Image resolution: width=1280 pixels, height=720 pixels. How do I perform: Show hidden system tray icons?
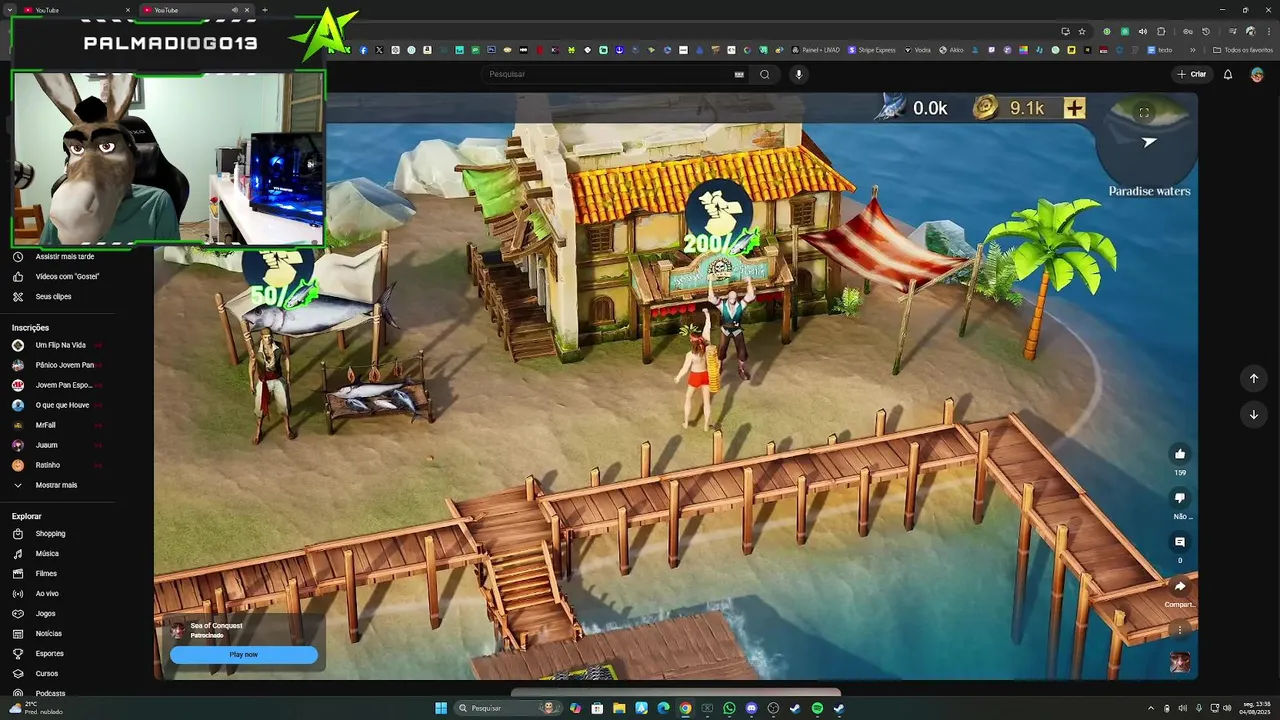(1150, 708)
